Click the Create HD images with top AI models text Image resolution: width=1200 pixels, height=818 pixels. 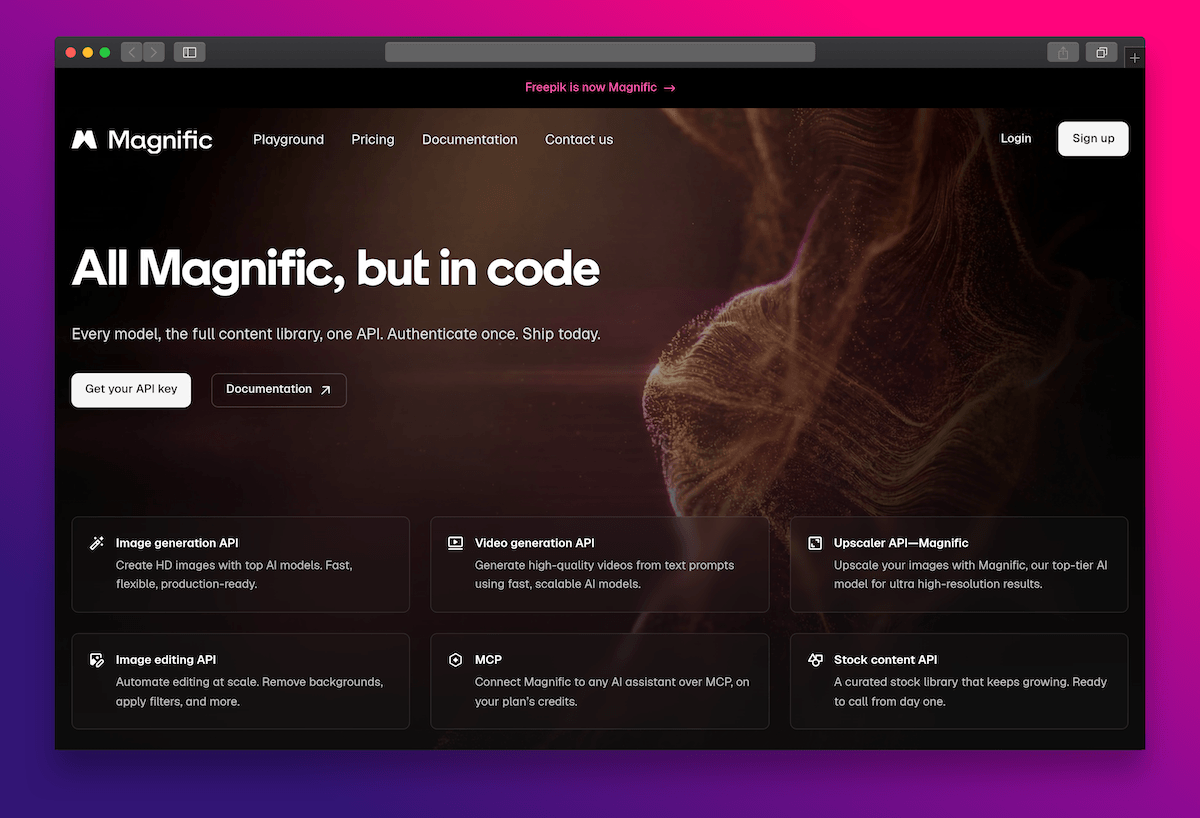[x=234, y=575]
